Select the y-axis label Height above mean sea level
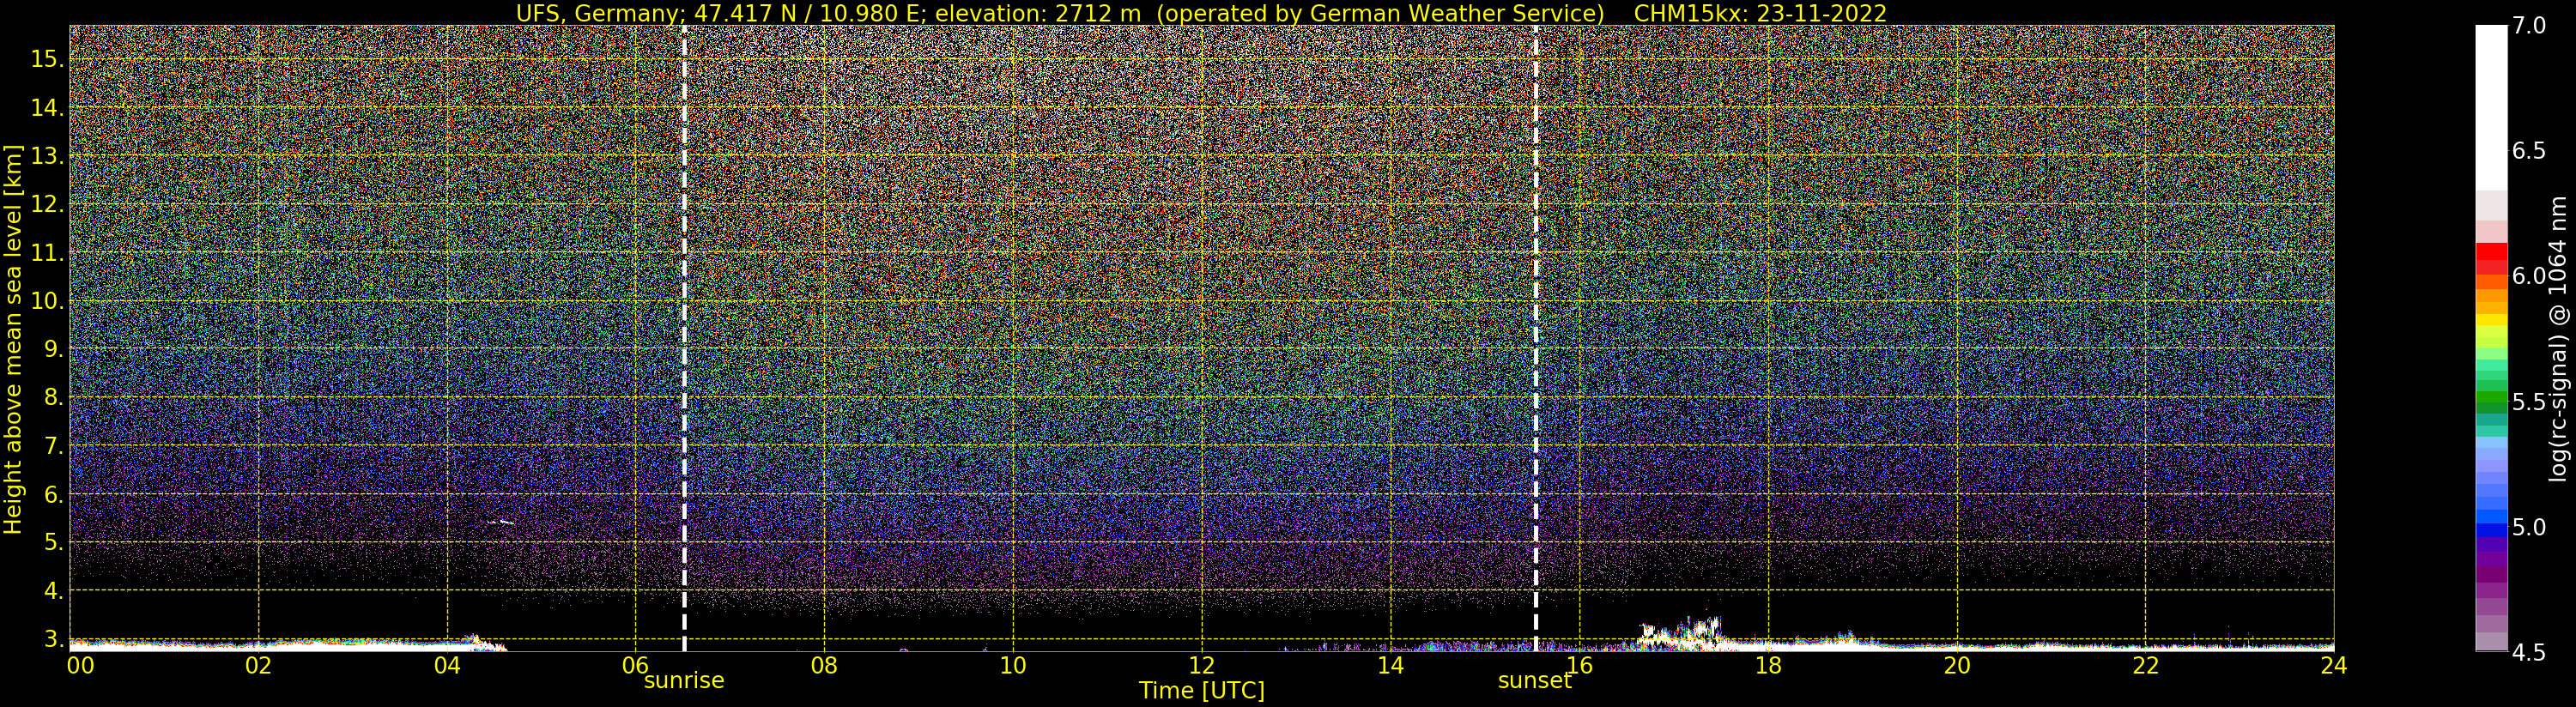This screenshot has height=707, width=2576. coord(13,339)
